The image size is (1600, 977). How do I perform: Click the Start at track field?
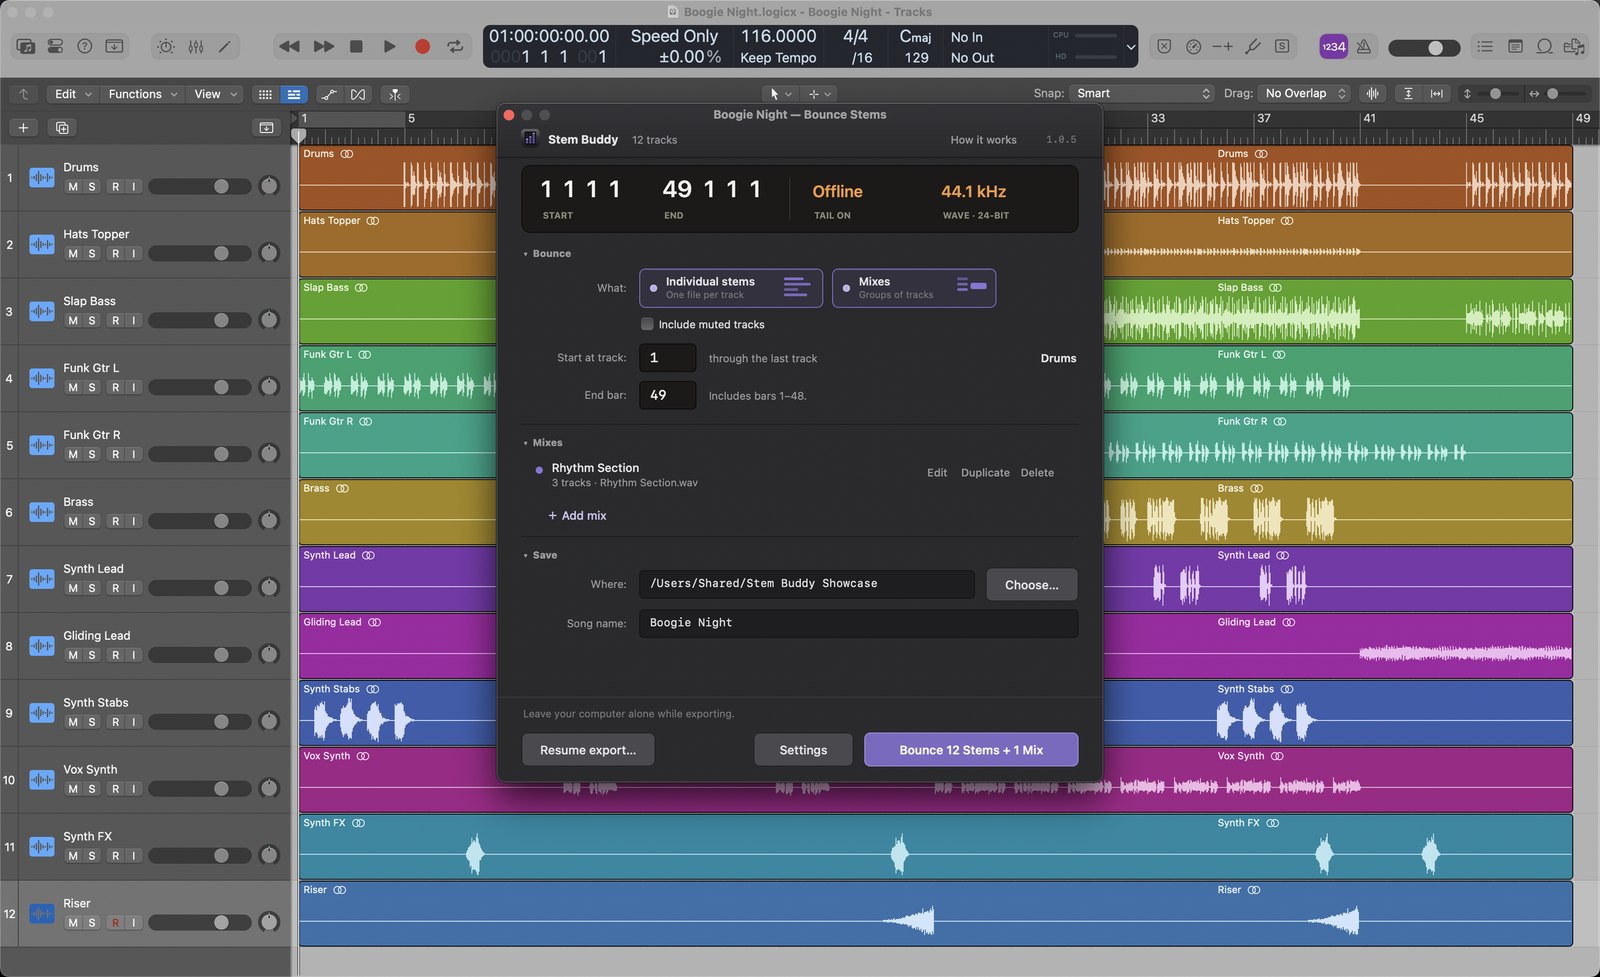click(x=667, y=358)
